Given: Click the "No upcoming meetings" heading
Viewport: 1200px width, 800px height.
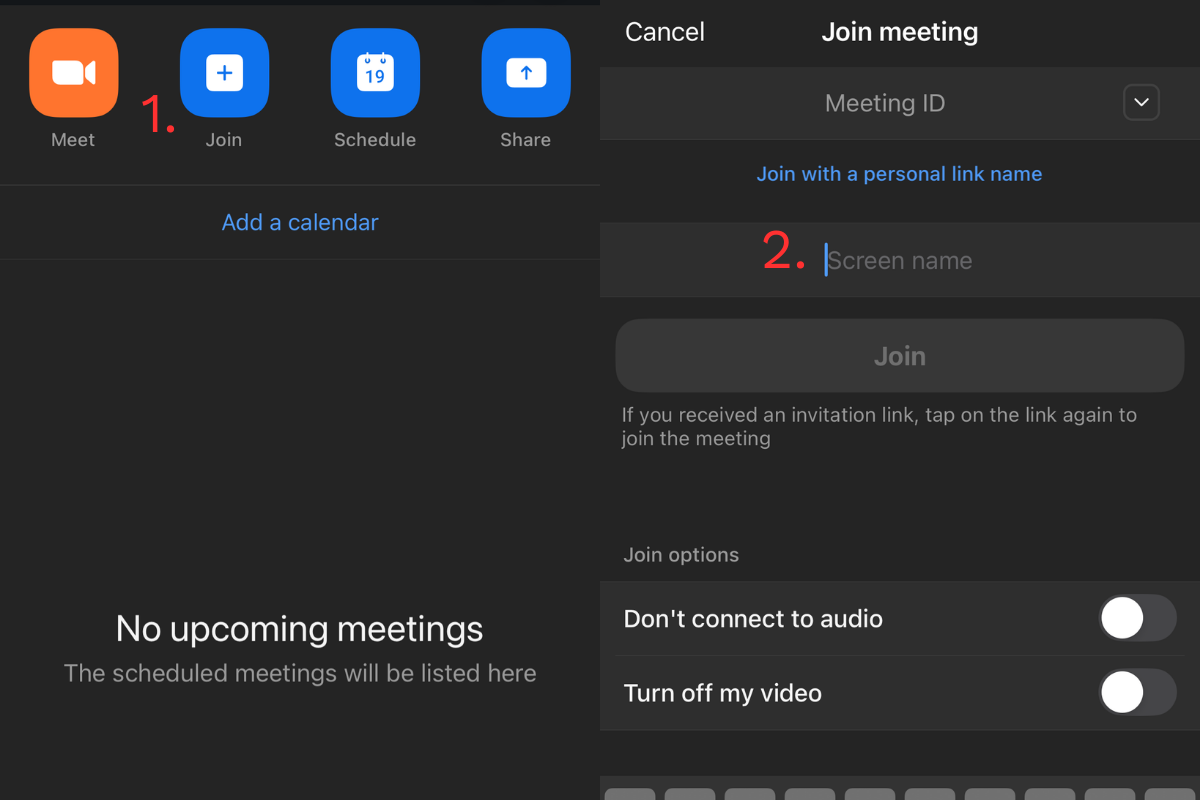Looking at the screenshot, I should 299,629.
